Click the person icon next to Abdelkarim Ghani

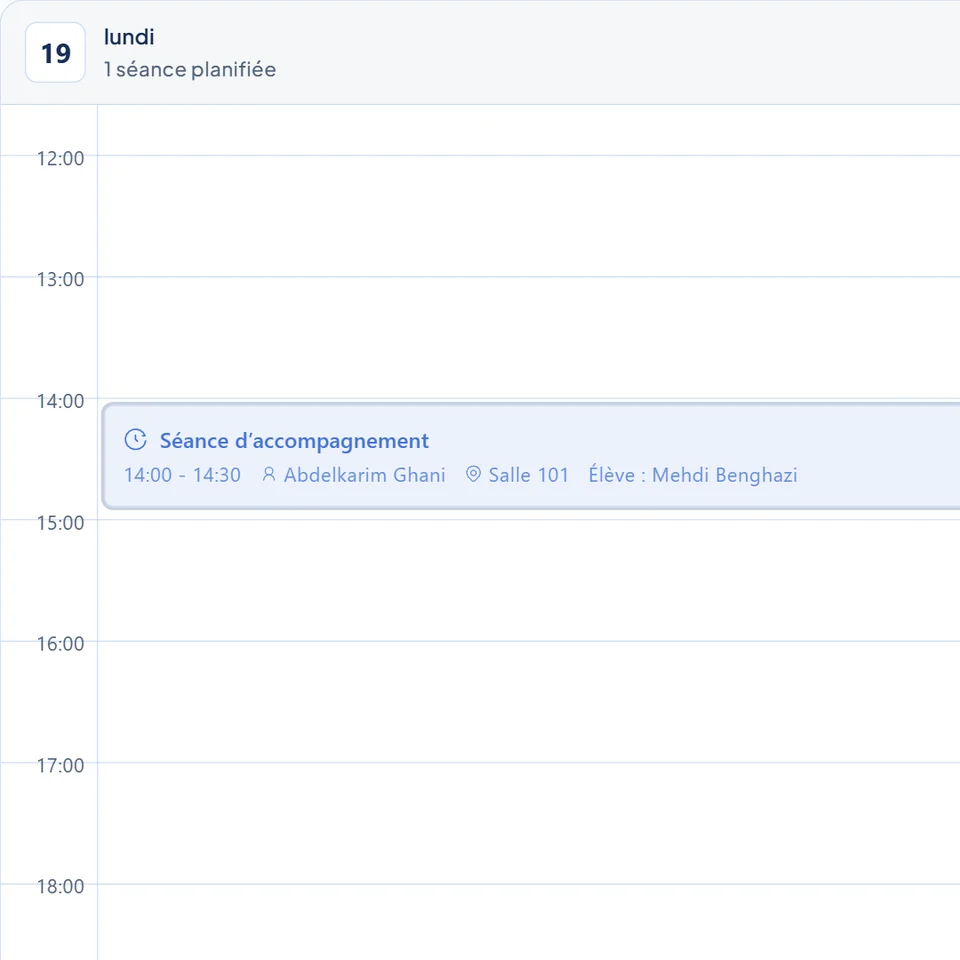click(269, 474)
